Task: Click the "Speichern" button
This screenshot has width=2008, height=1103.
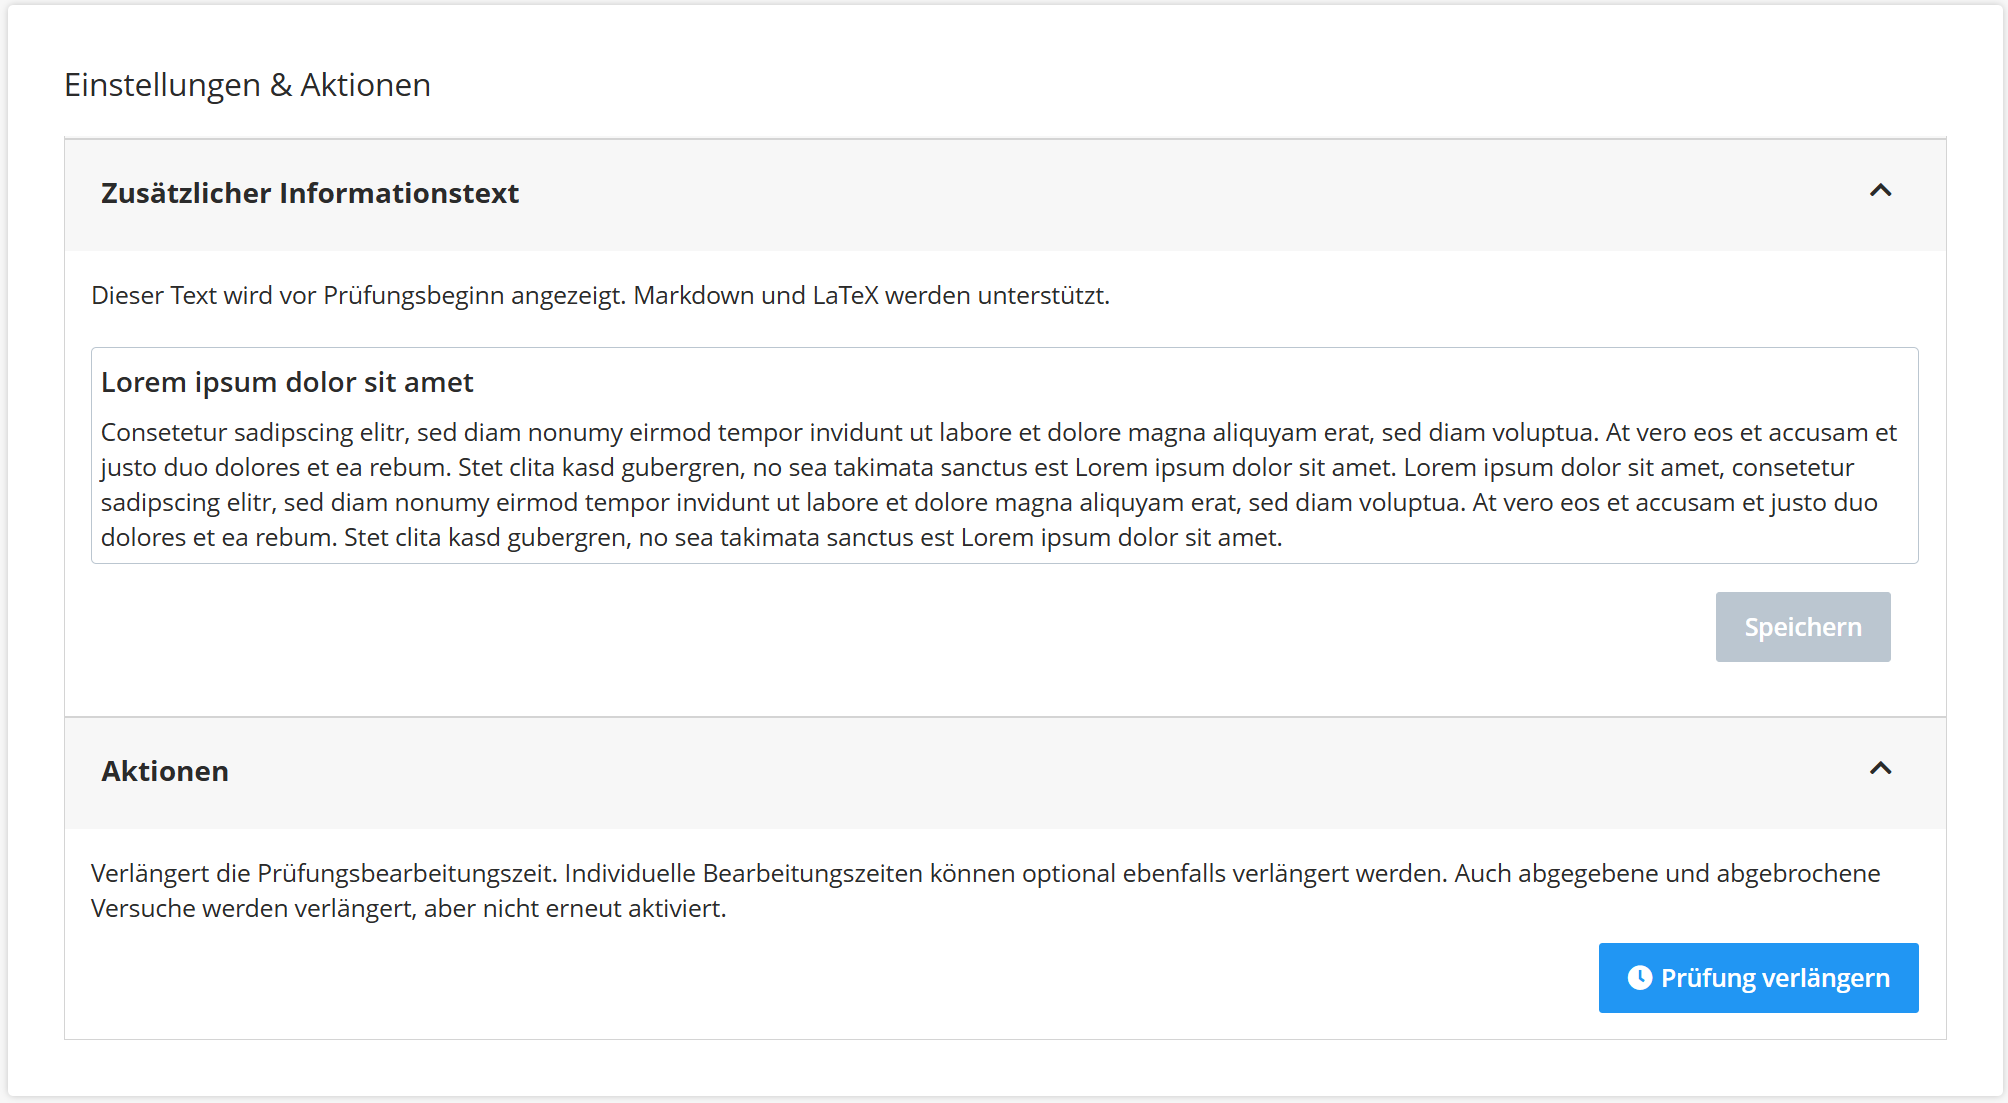Action: point(1802,627)
